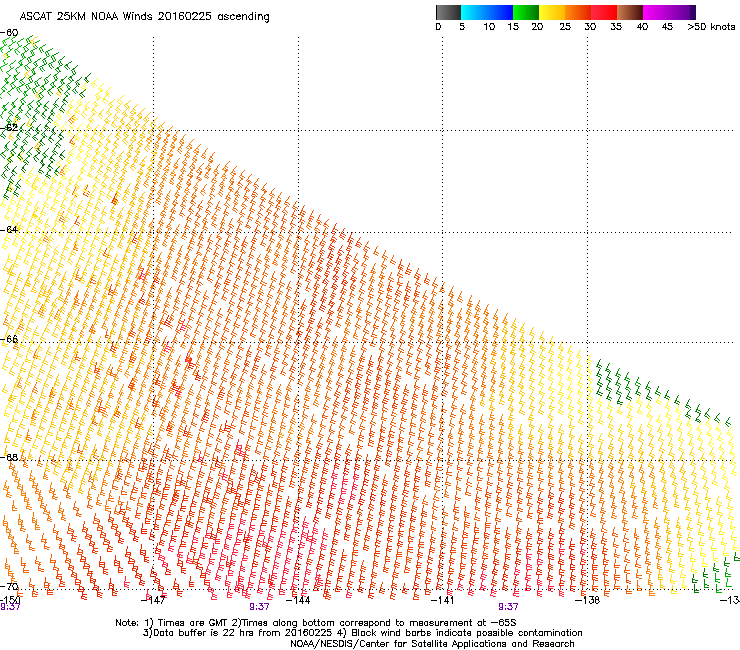Click the '10' legend scale label
The image size is (740, 650).
[x=489, y=26]
